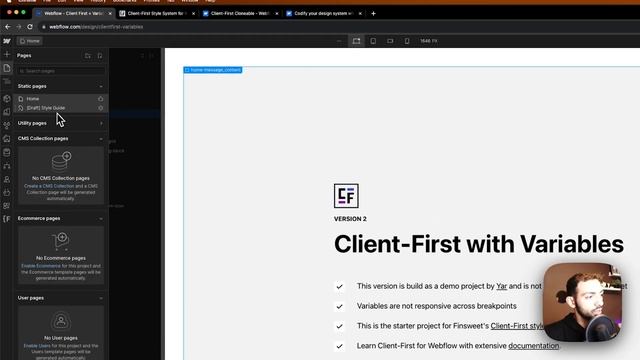Screen dimensions: 640x360
Task: Reload the browser page
Action: (x=30, y=27)
